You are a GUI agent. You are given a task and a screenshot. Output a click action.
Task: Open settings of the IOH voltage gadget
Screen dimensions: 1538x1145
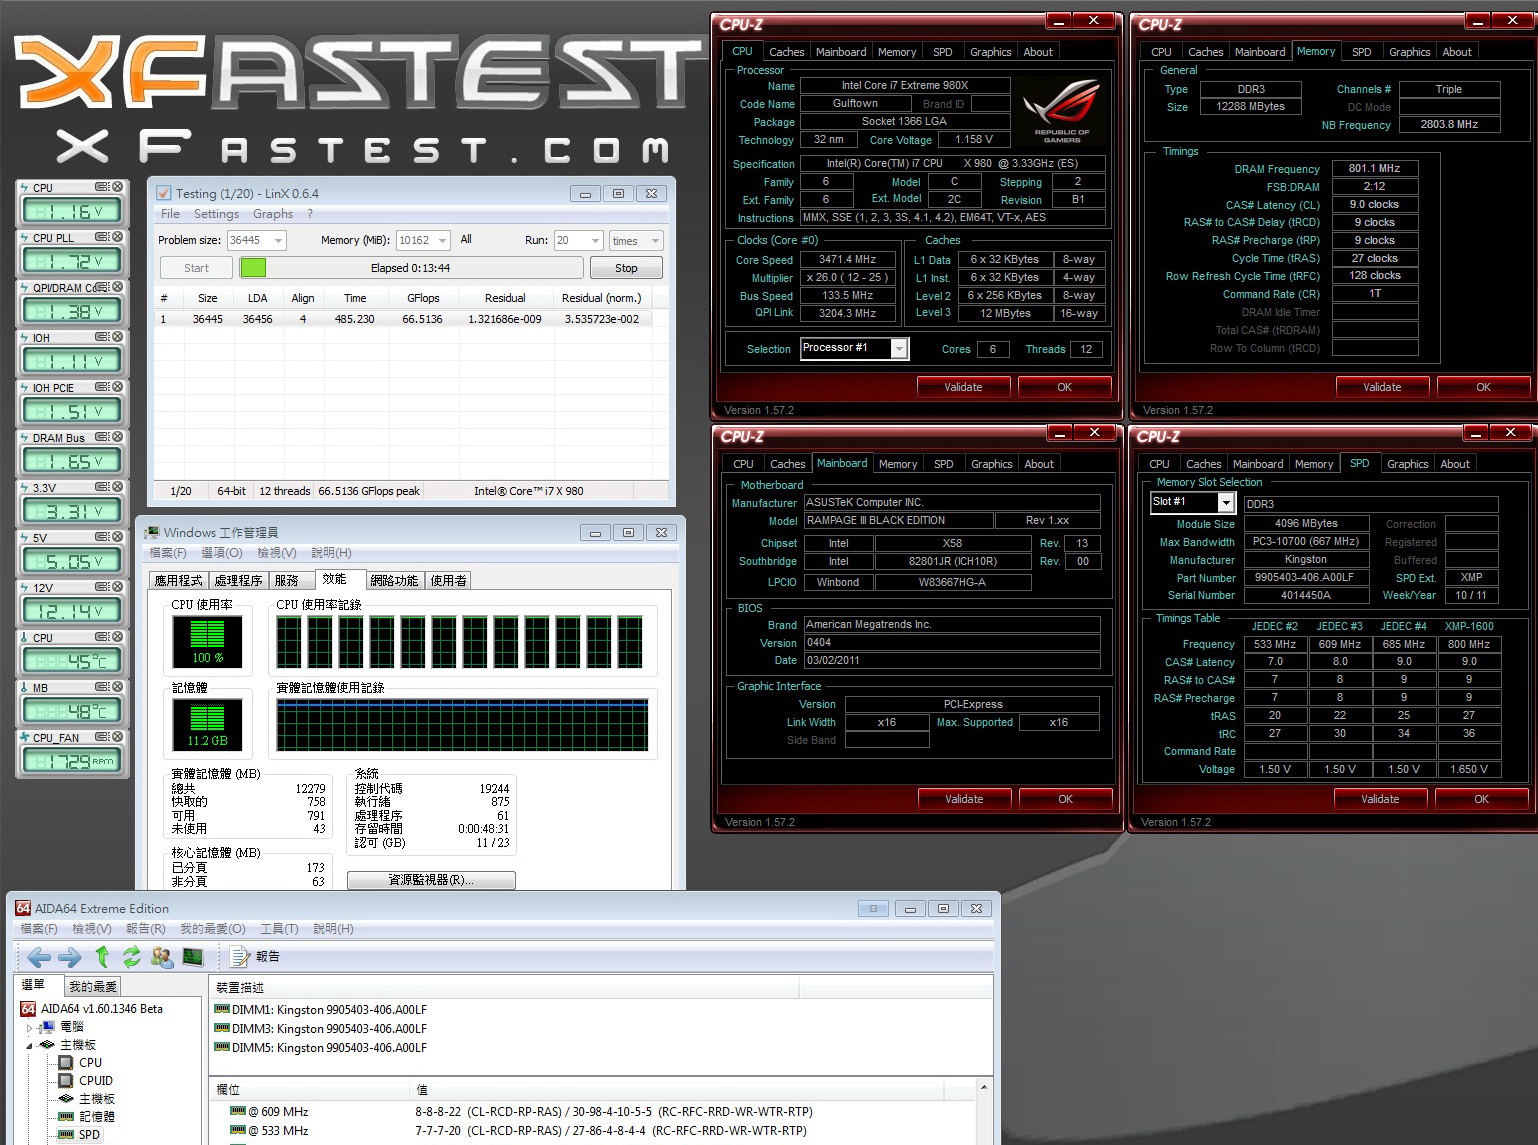tap(102, 337)
